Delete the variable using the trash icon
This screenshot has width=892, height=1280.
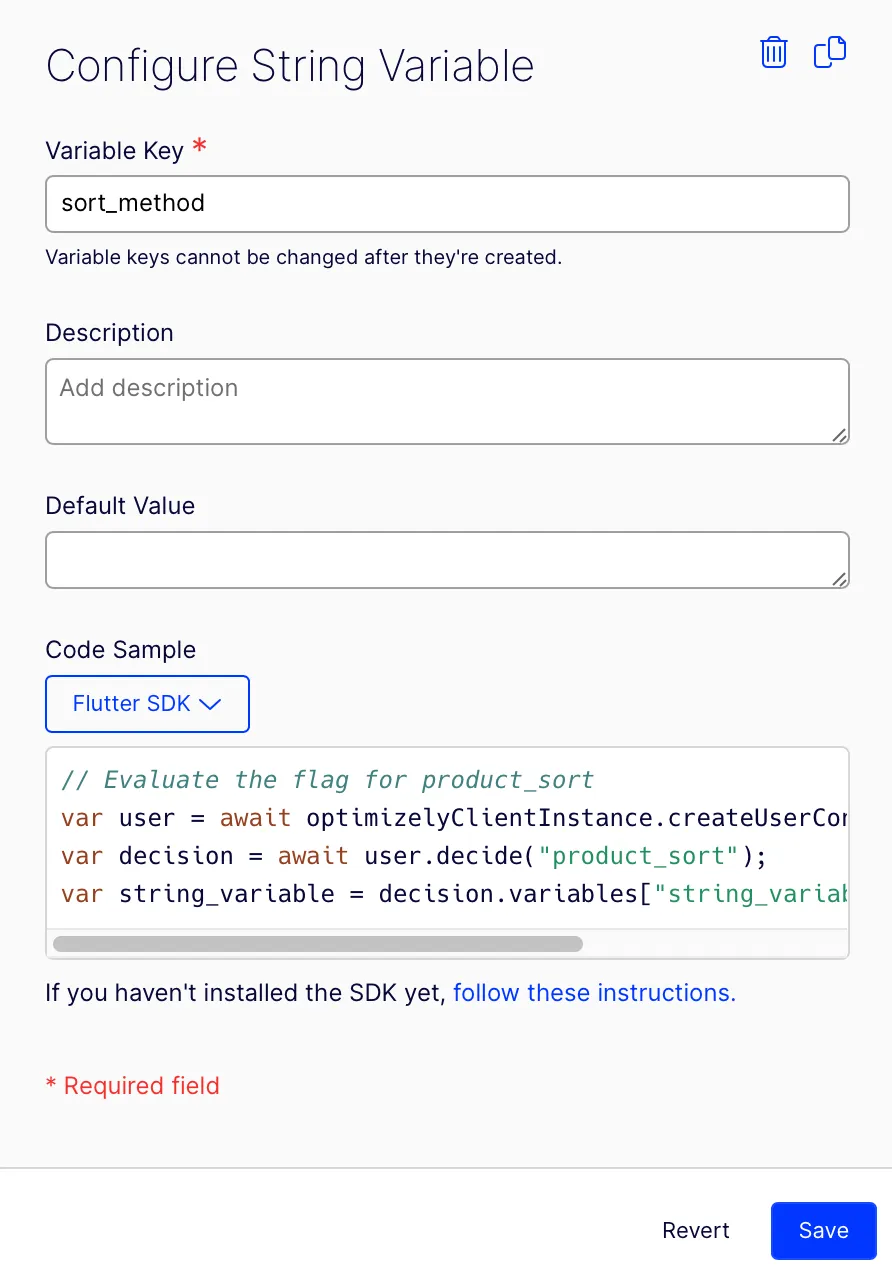pos(774,52)
